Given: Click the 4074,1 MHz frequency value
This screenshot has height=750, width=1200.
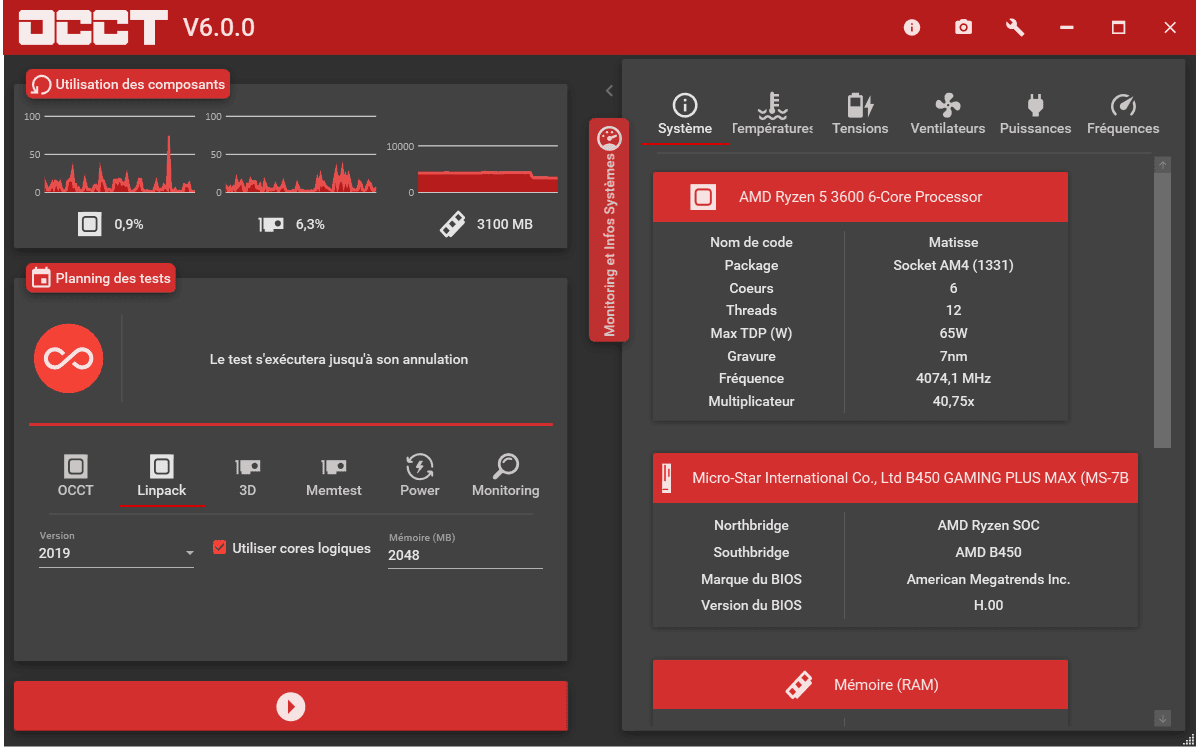Looking at the screenshot, I should point(953,378).
